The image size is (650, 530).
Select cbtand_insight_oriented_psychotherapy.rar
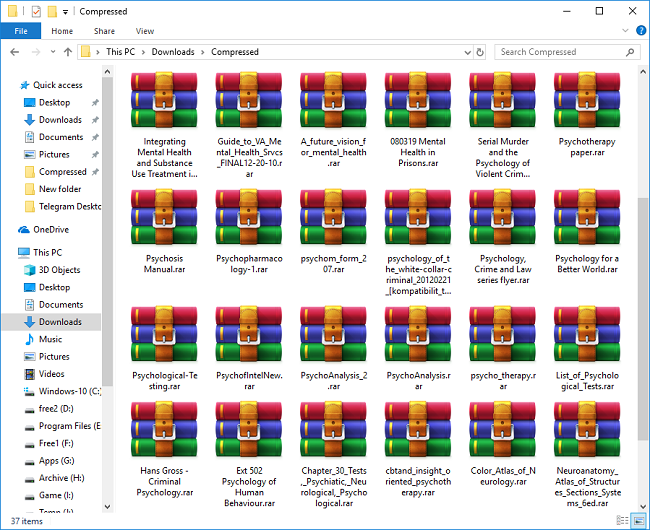[x=418, y=450]
